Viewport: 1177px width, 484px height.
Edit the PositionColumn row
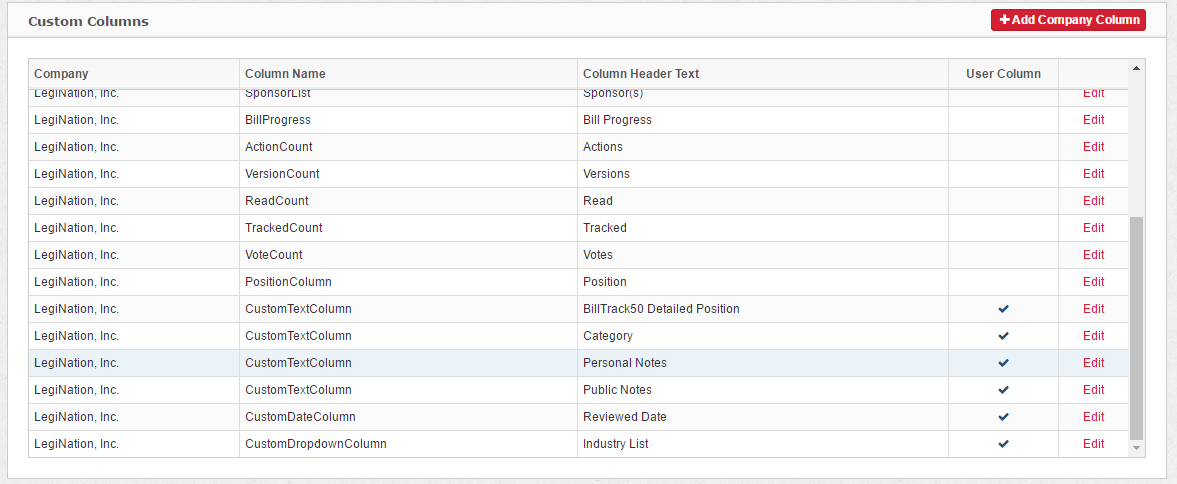[x=1093, y=282]
